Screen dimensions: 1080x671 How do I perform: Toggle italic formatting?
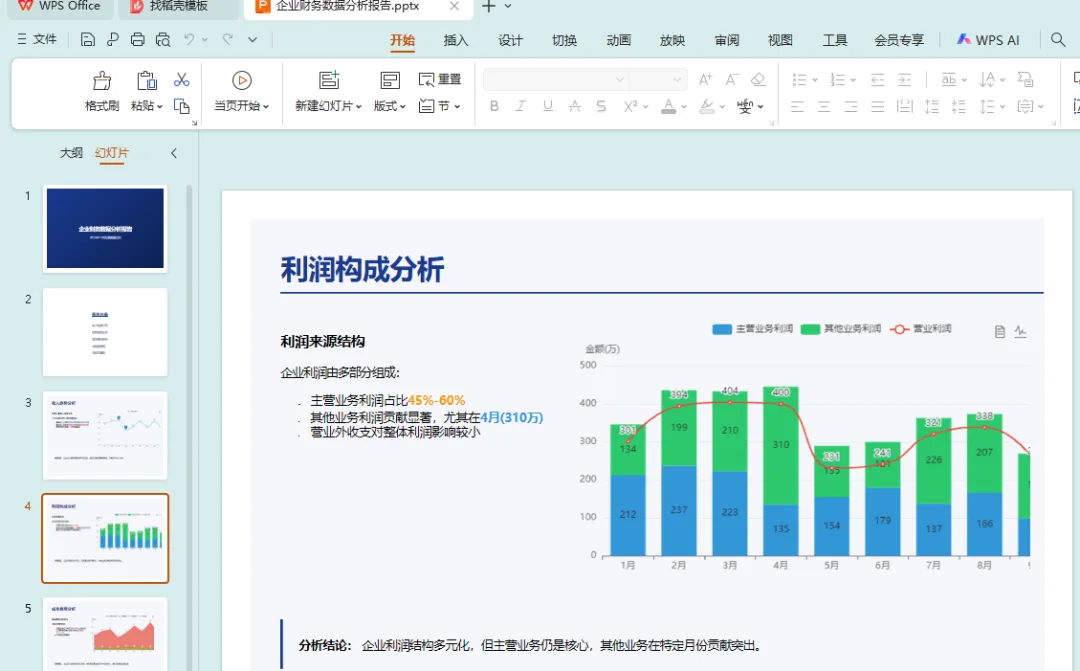coord(520,106)
